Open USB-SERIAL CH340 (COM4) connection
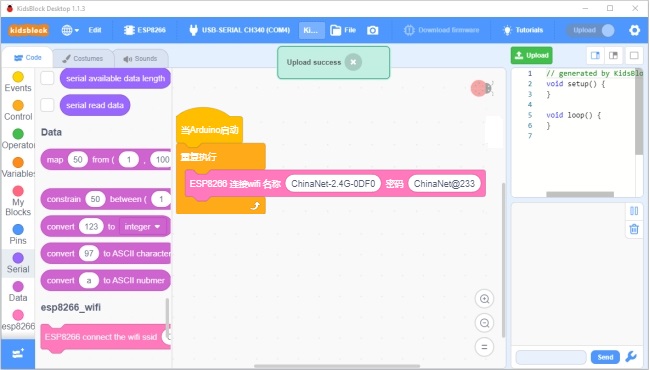The height and width of the screenshot is (370, 650). (x=239, y=30)
